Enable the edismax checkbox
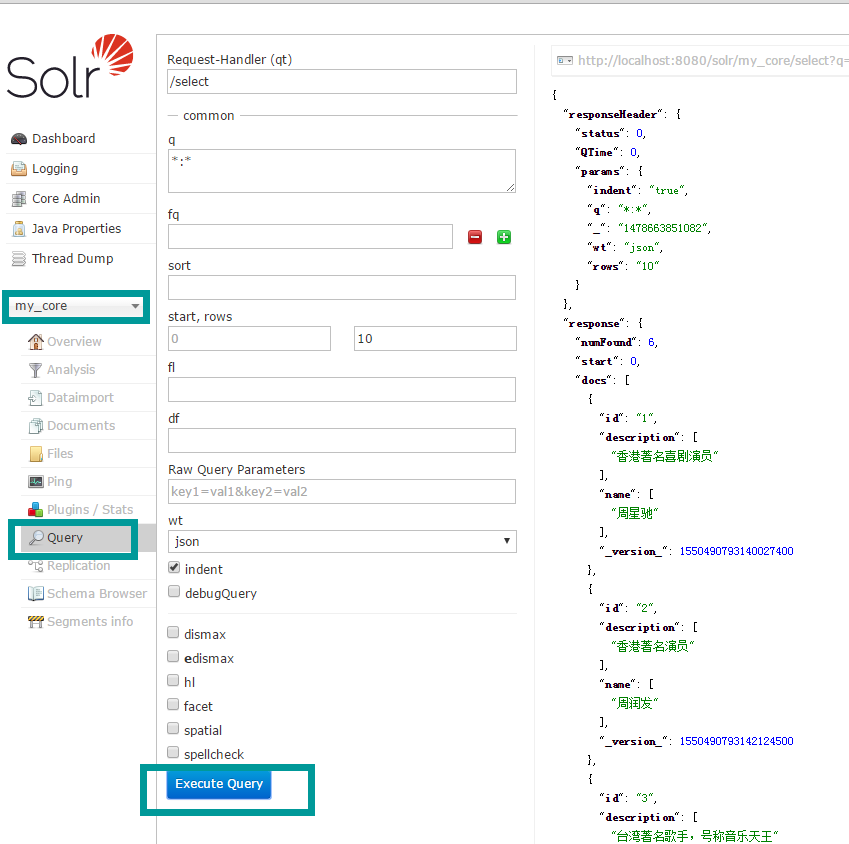 point(173,656)
